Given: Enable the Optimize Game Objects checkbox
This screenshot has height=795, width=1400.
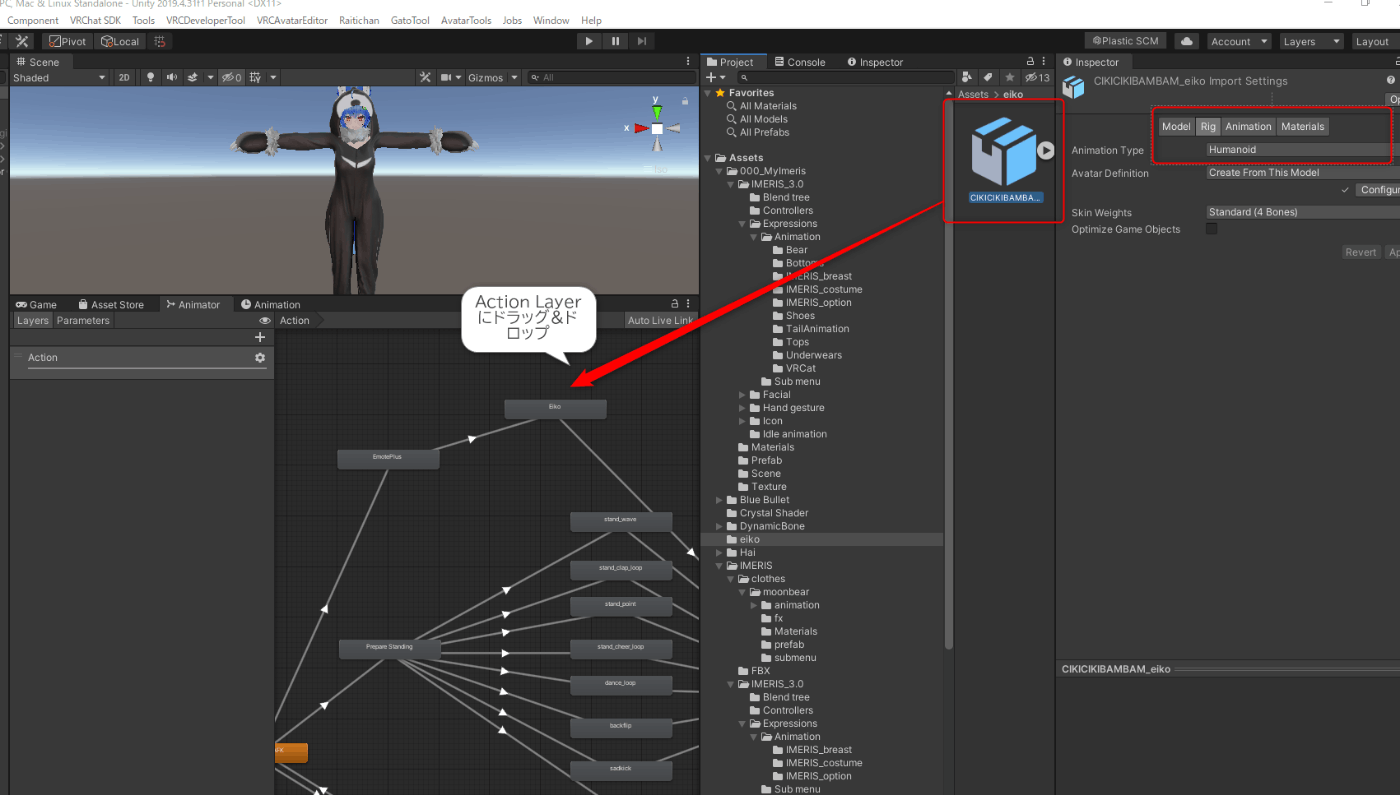Looking at the screenshot, I should pos(1212,229).
